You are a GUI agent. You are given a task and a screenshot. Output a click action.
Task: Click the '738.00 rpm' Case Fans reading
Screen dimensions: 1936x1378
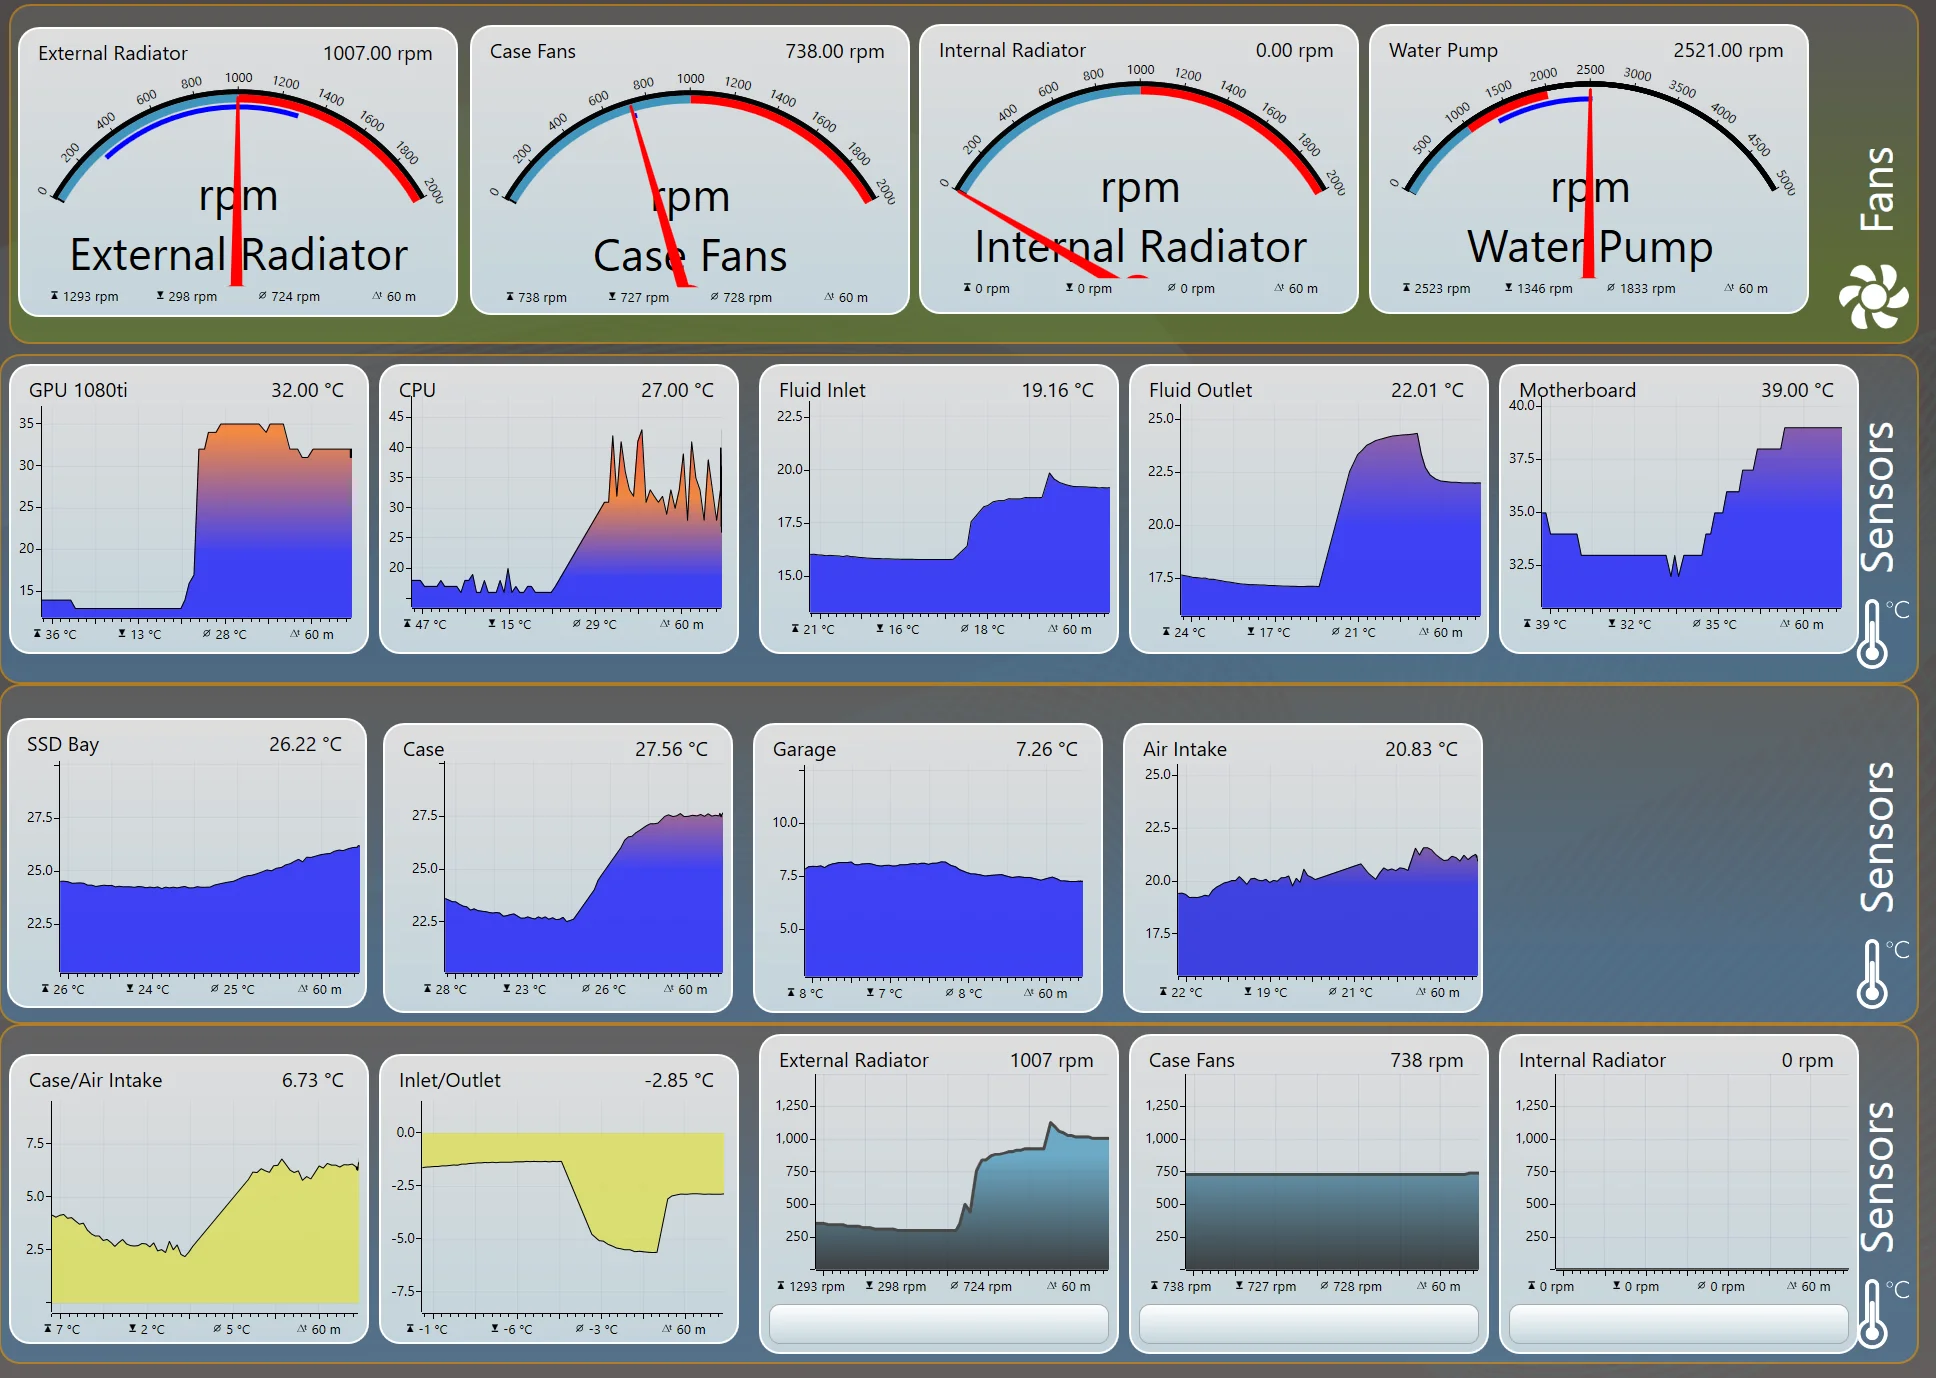tap(834, 51)
